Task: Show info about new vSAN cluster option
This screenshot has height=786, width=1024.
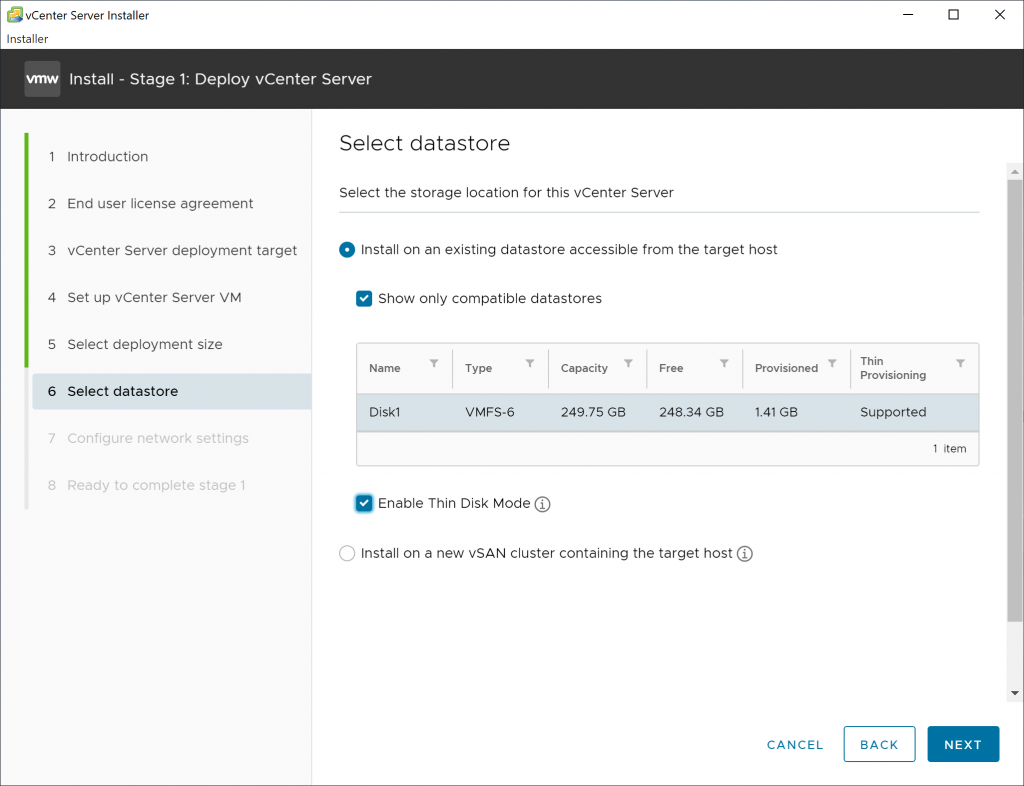Action: (x=744, y=554)
